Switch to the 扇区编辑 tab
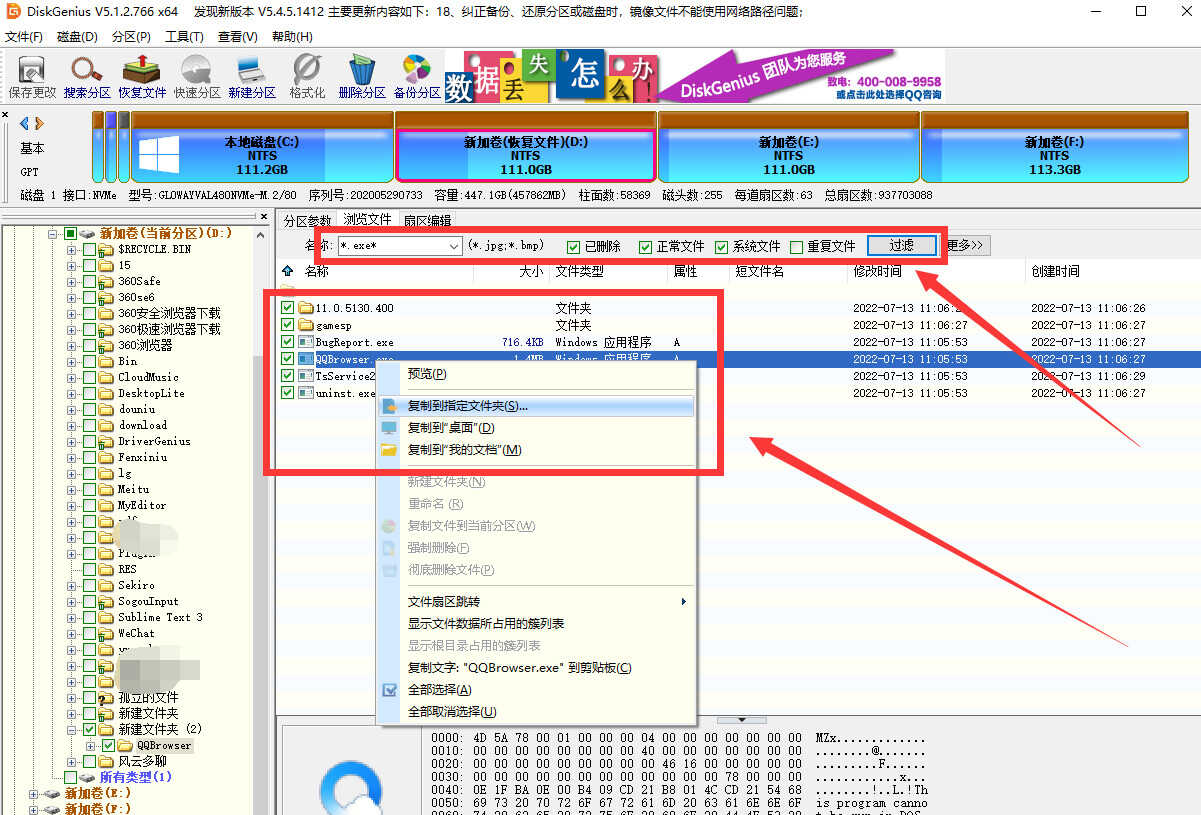The image size is (1201, 815). (x=427, y=220)
